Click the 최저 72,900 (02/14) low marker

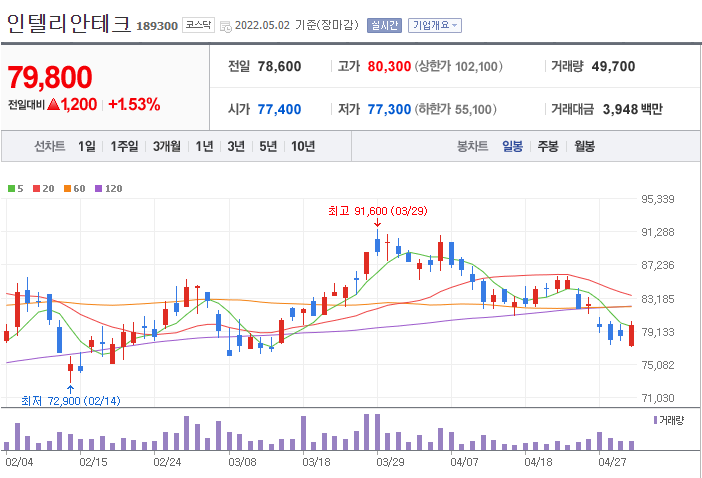(71, 401)
